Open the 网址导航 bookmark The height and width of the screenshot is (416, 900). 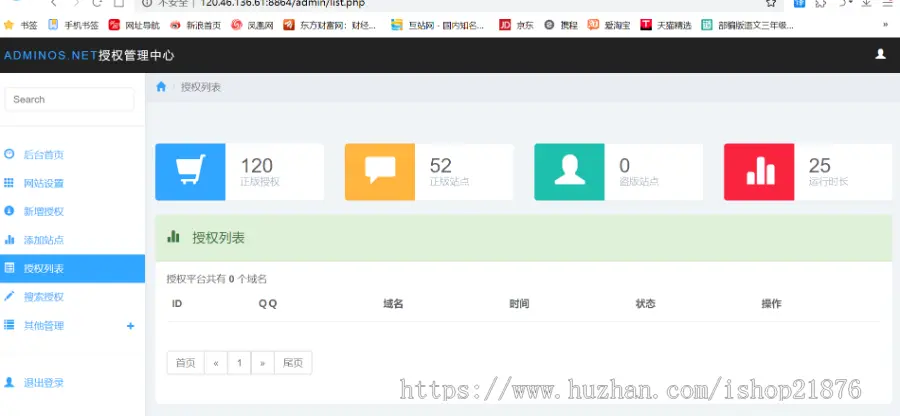click(x=134, y=25)
